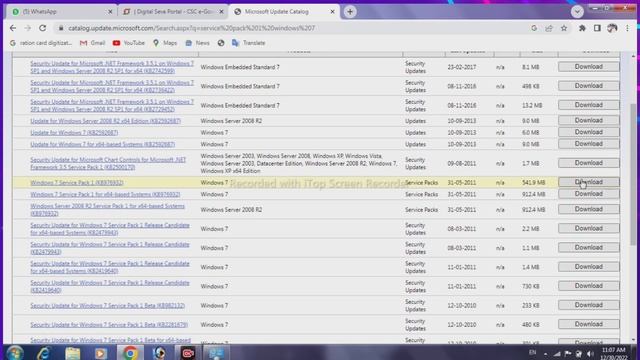Screen dimensions: 640x360
Task: Open Security Update for Microsoft Chart Controls link
Action: pos(108,164)
